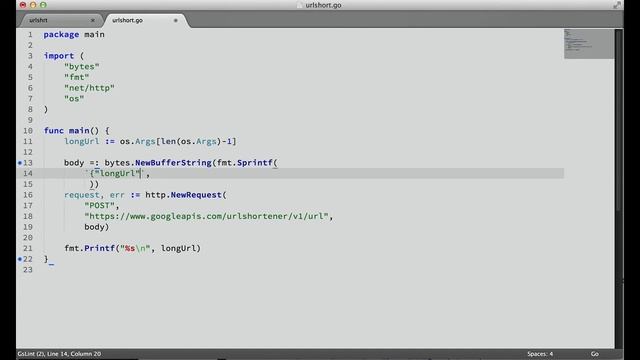Viewport: 640px width, 360px height.
Task: Click os.Args[len(os.Args)-1] expression
Action: [178, 141]
